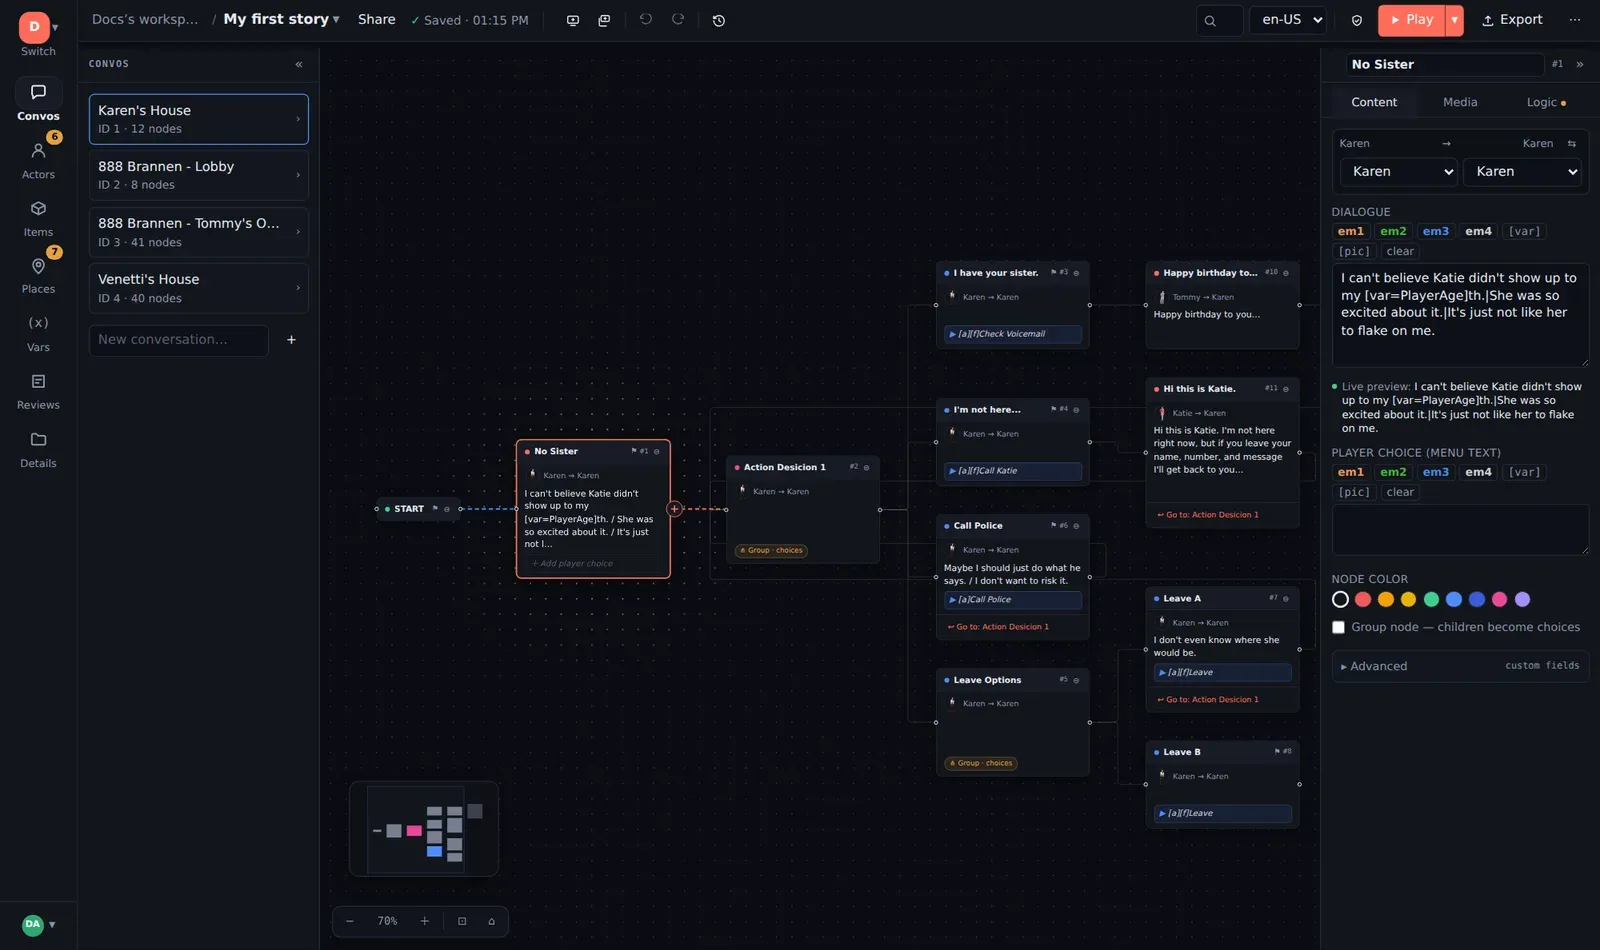Click the search icon in top bar

click(1210, 20)
